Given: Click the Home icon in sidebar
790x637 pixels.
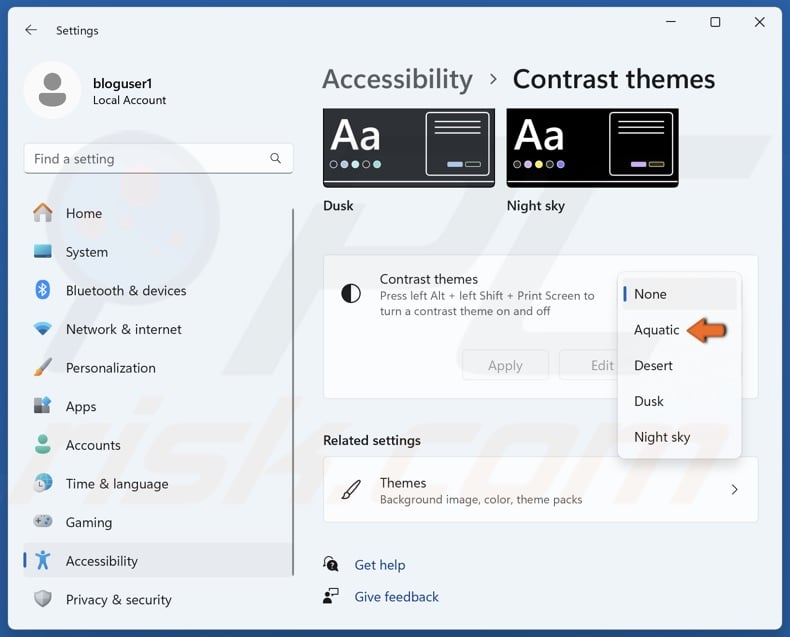Looking at the screenshot, I should (42, 213).
